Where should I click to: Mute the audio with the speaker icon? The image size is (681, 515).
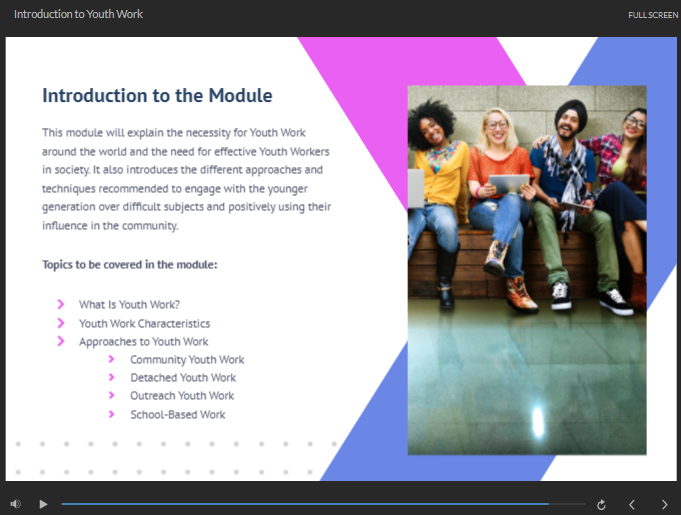(15, 504)
